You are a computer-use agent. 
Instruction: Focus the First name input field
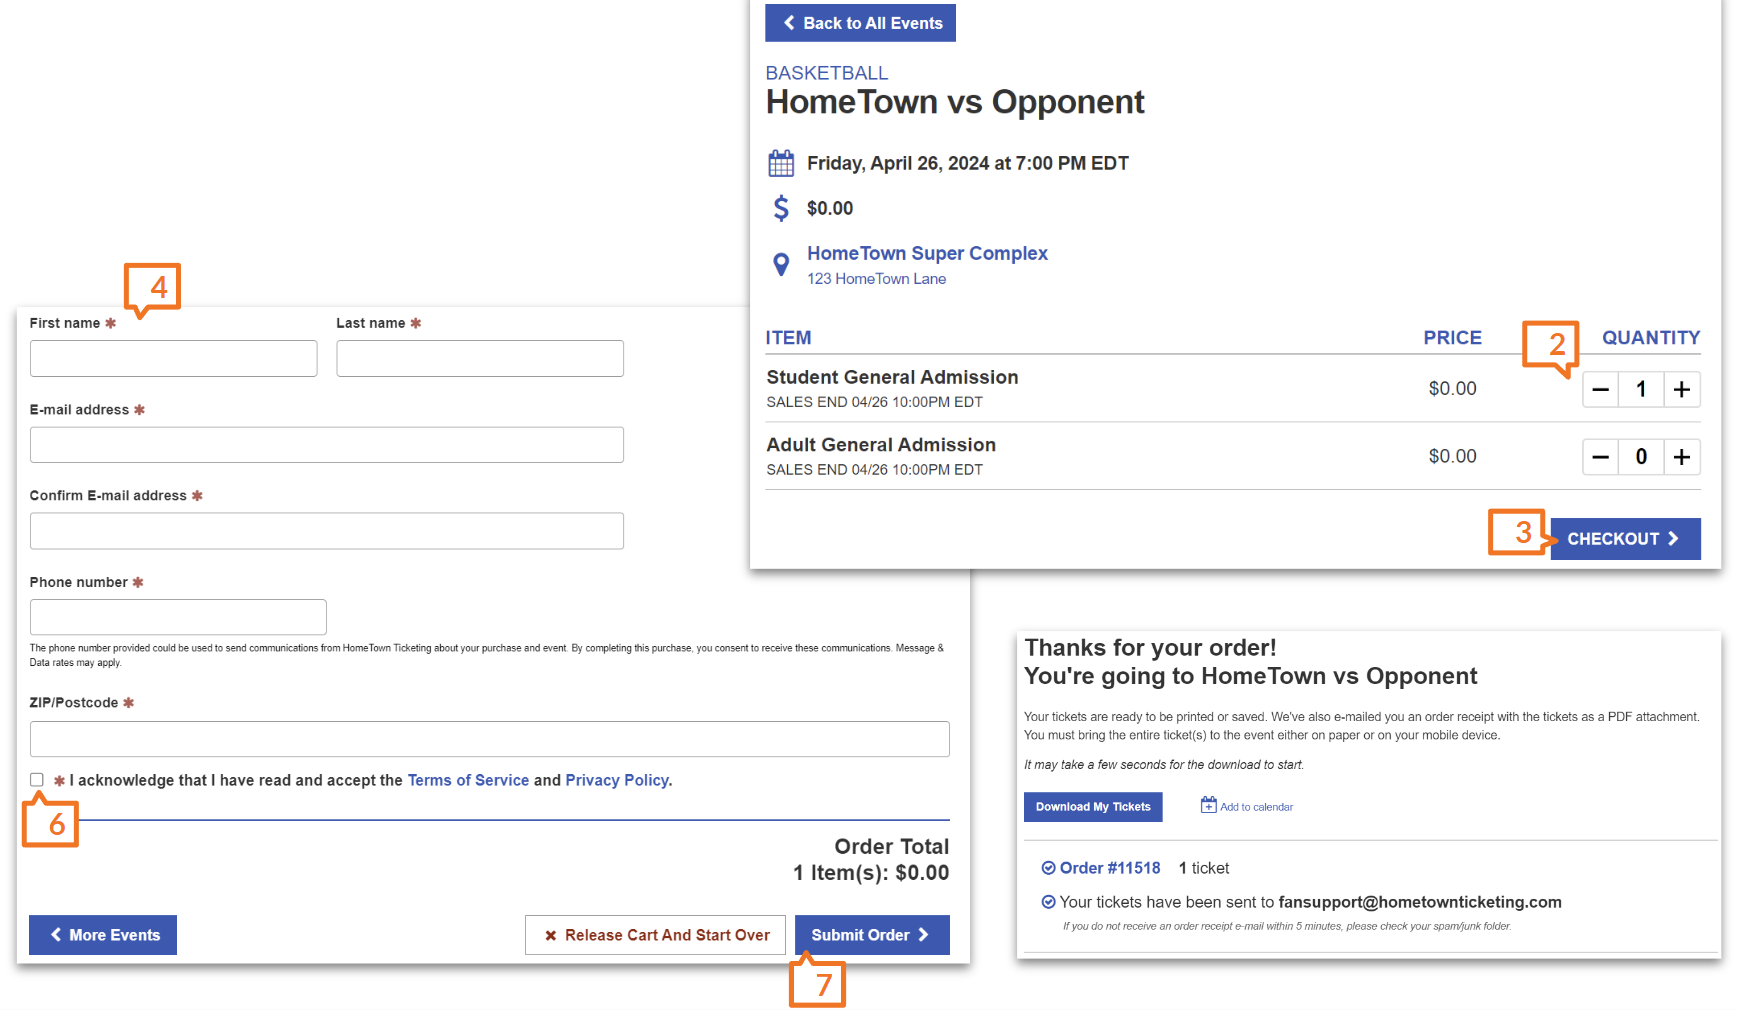pos(173,358)
